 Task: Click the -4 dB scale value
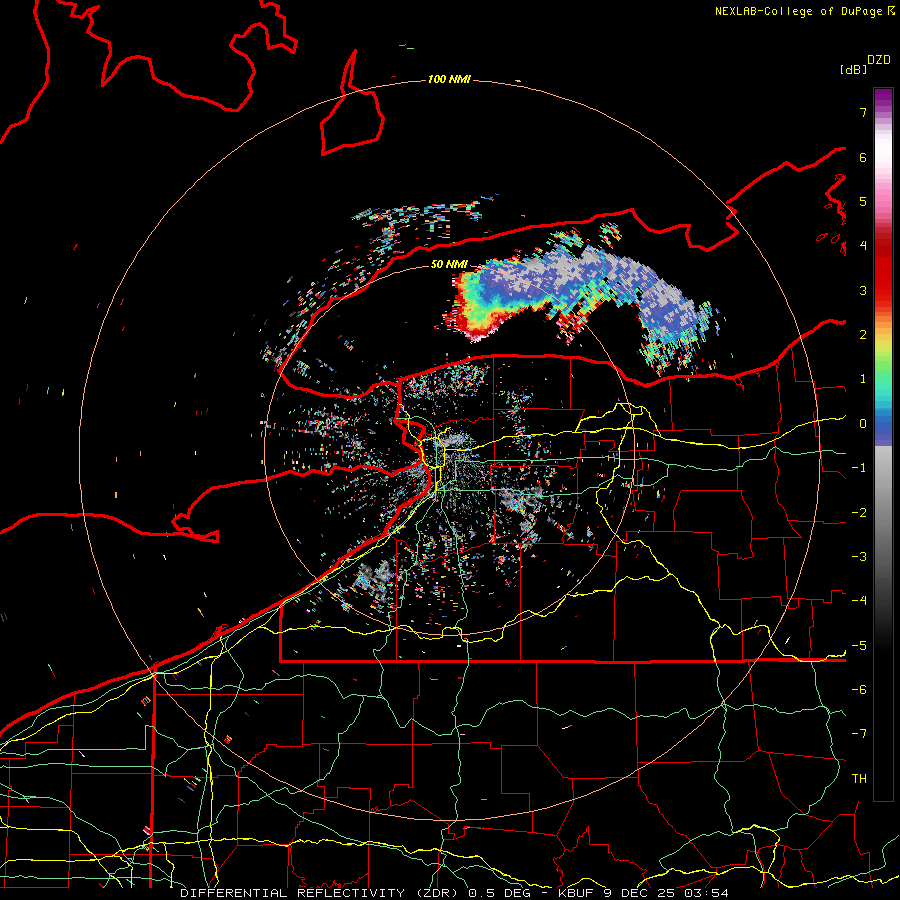[x=859, y=600]
